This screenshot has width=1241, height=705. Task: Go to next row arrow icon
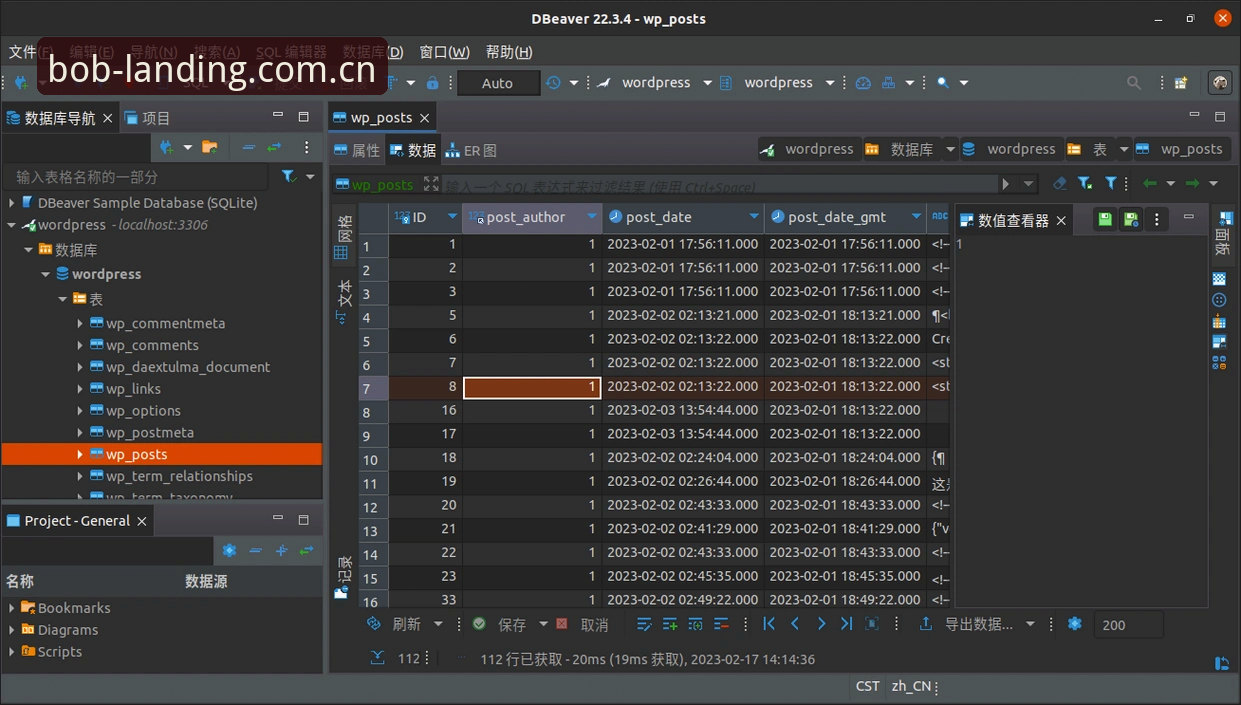click(821, 624)
